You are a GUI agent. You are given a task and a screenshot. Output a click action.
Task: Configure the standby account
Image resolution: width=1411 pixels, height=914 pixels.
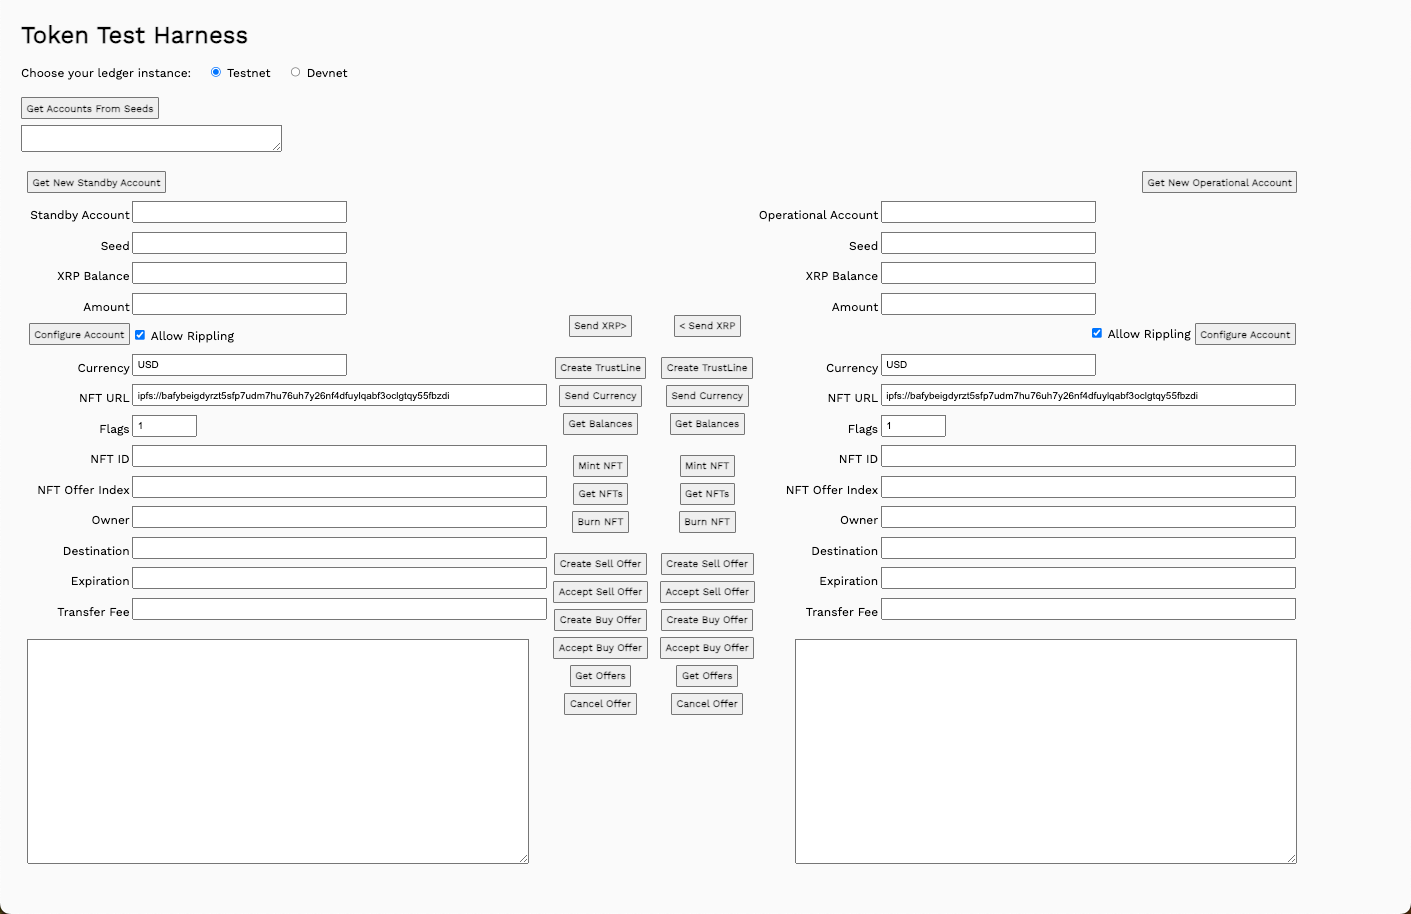coord(78,333)
